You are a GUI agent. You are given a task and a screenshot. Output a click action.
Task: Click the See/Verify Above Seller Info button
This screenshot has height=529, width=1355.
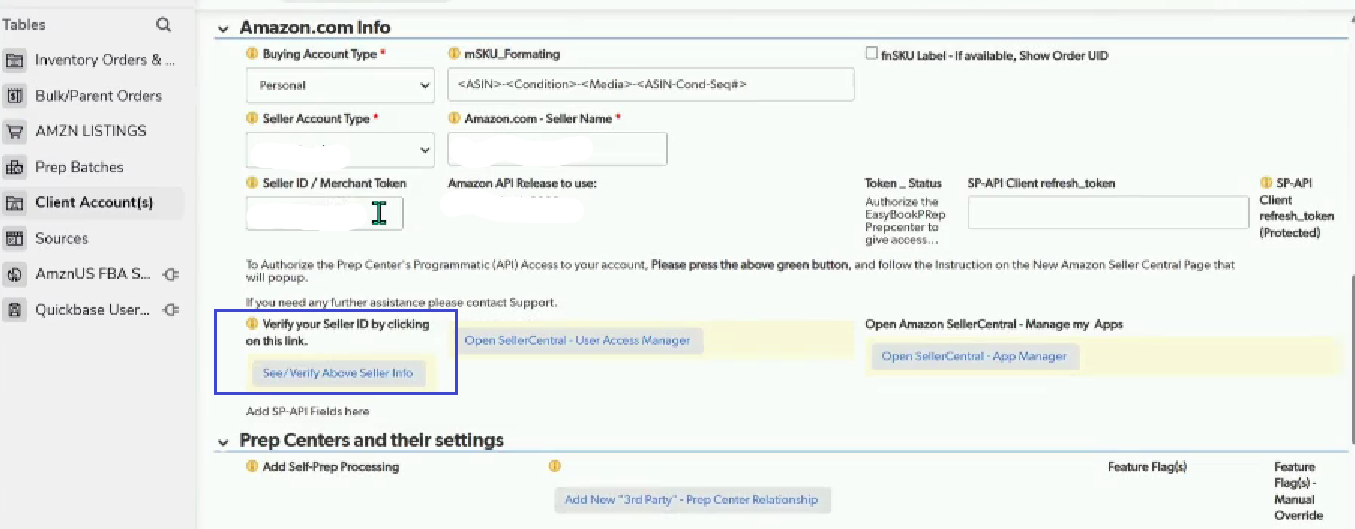(338, 373)
